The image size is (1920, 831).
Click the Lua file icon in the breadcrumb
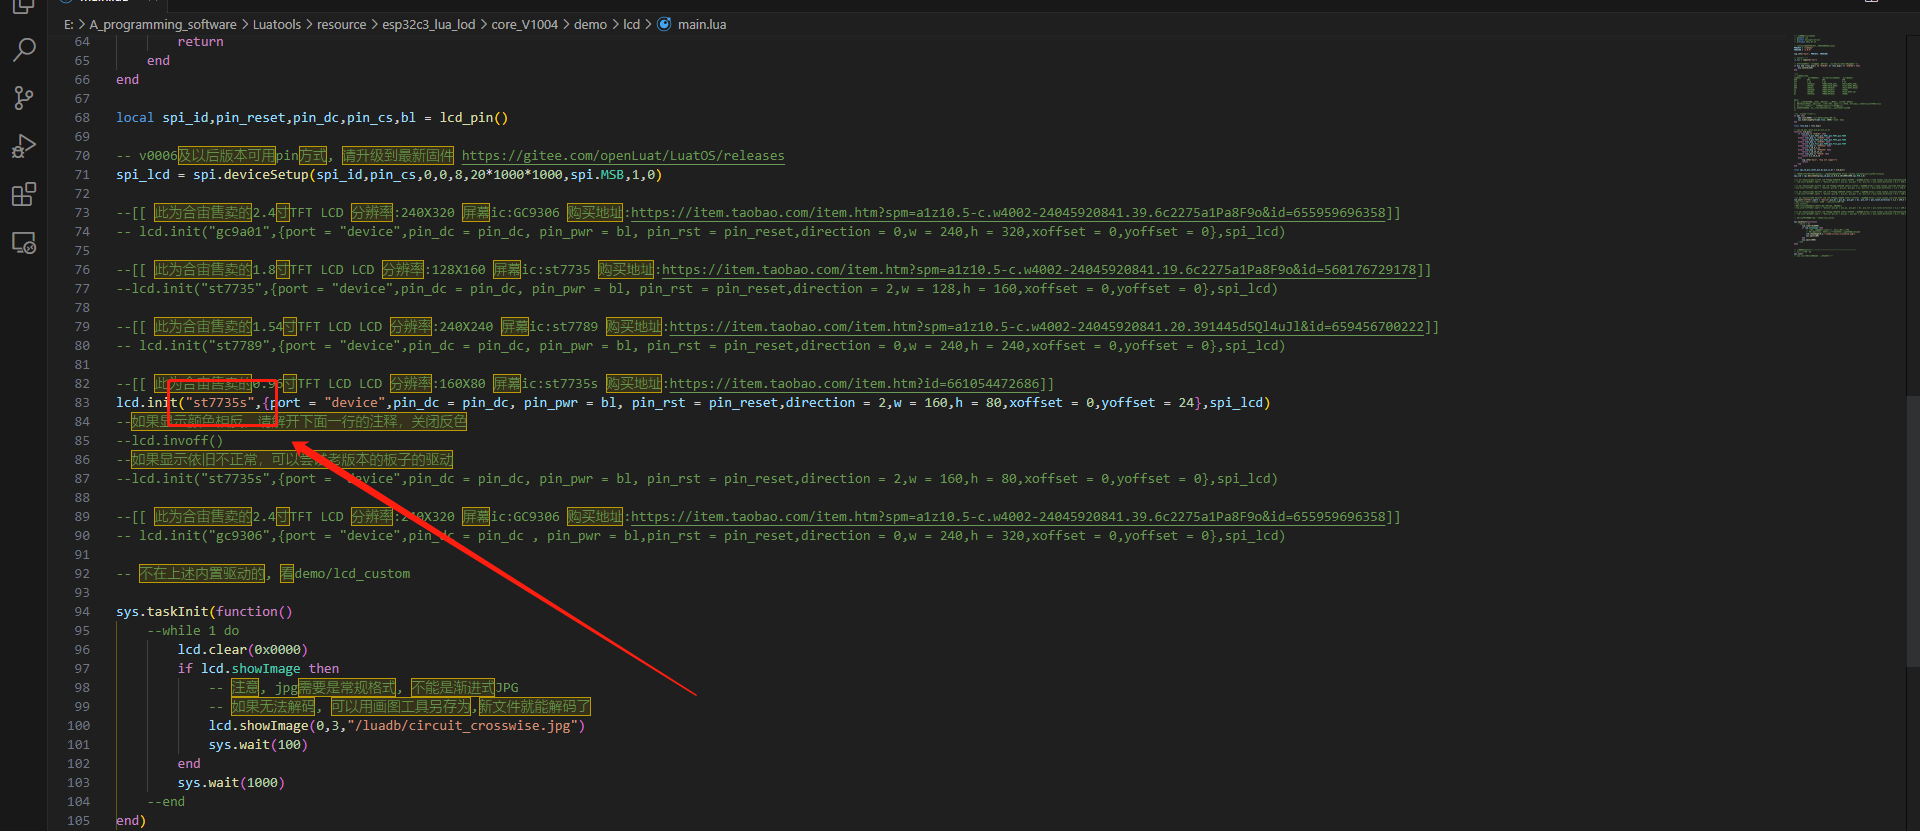click(x=665, y=24)
